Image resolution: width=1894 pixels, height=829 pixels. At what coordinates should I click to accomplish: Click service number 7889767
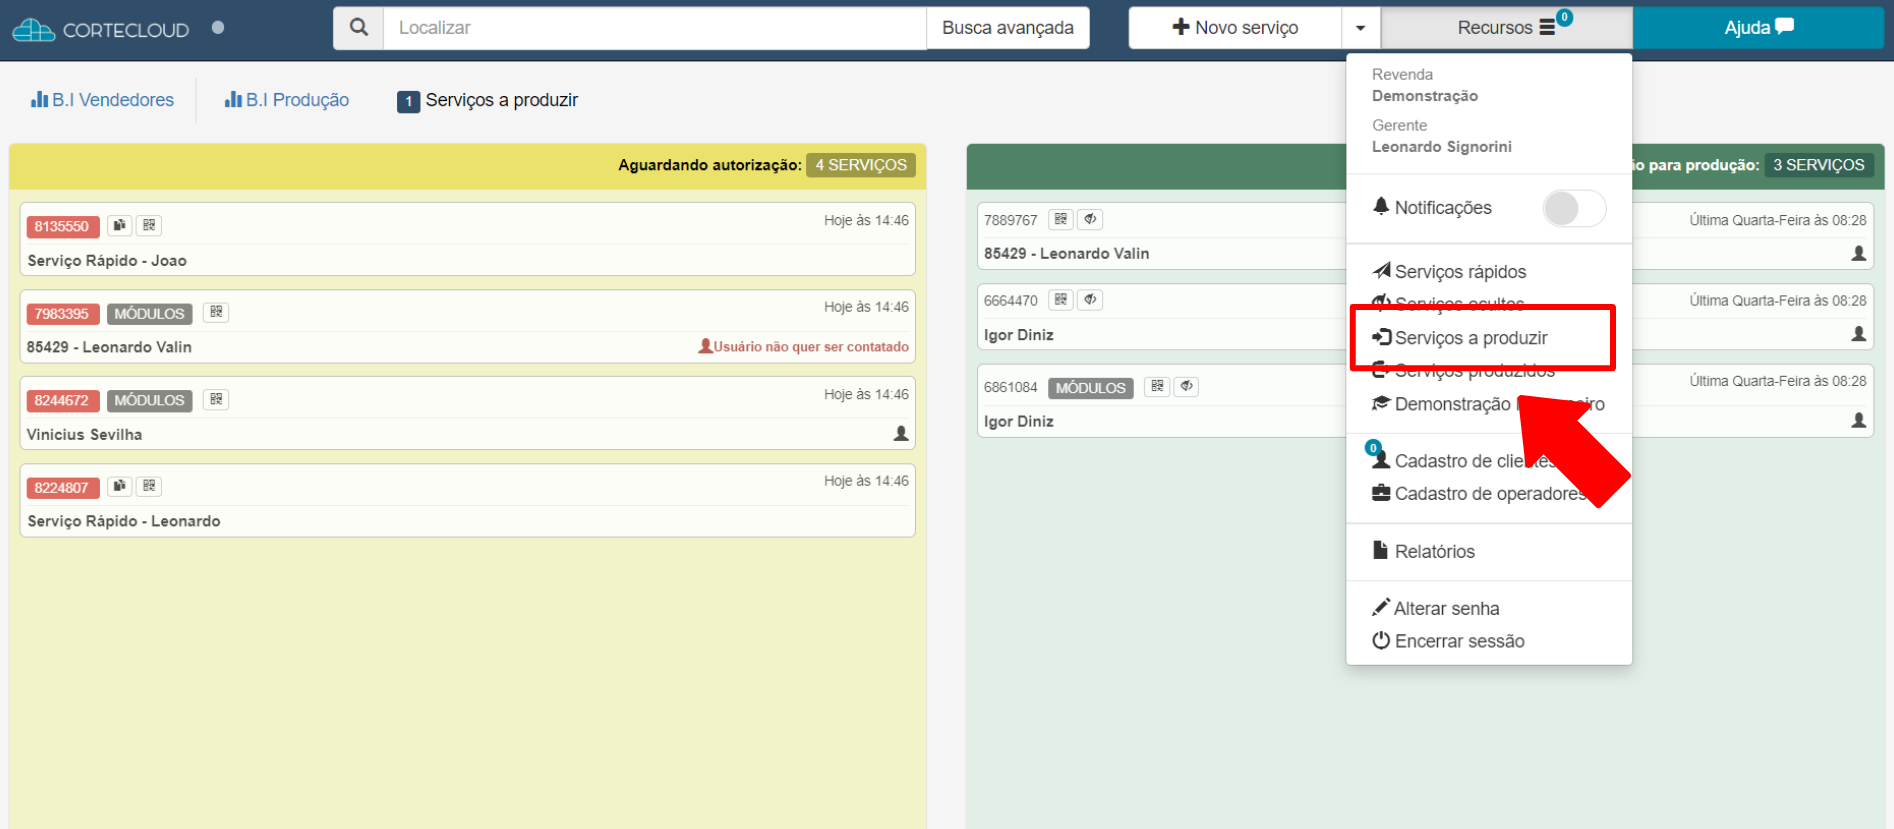point(1011,220)
